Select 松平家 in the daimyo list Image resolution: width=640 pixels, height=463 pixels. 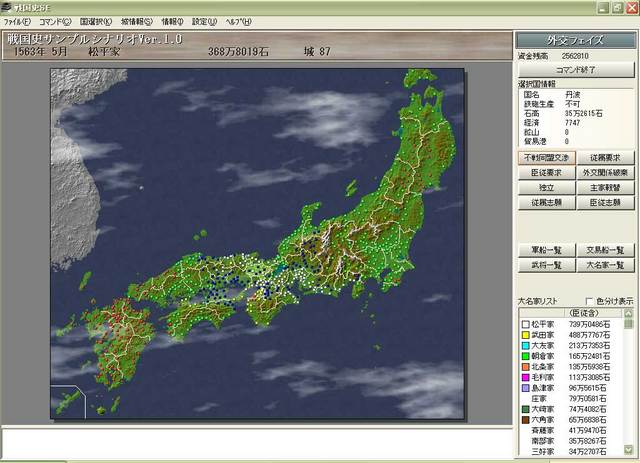(x=571, y=325)
